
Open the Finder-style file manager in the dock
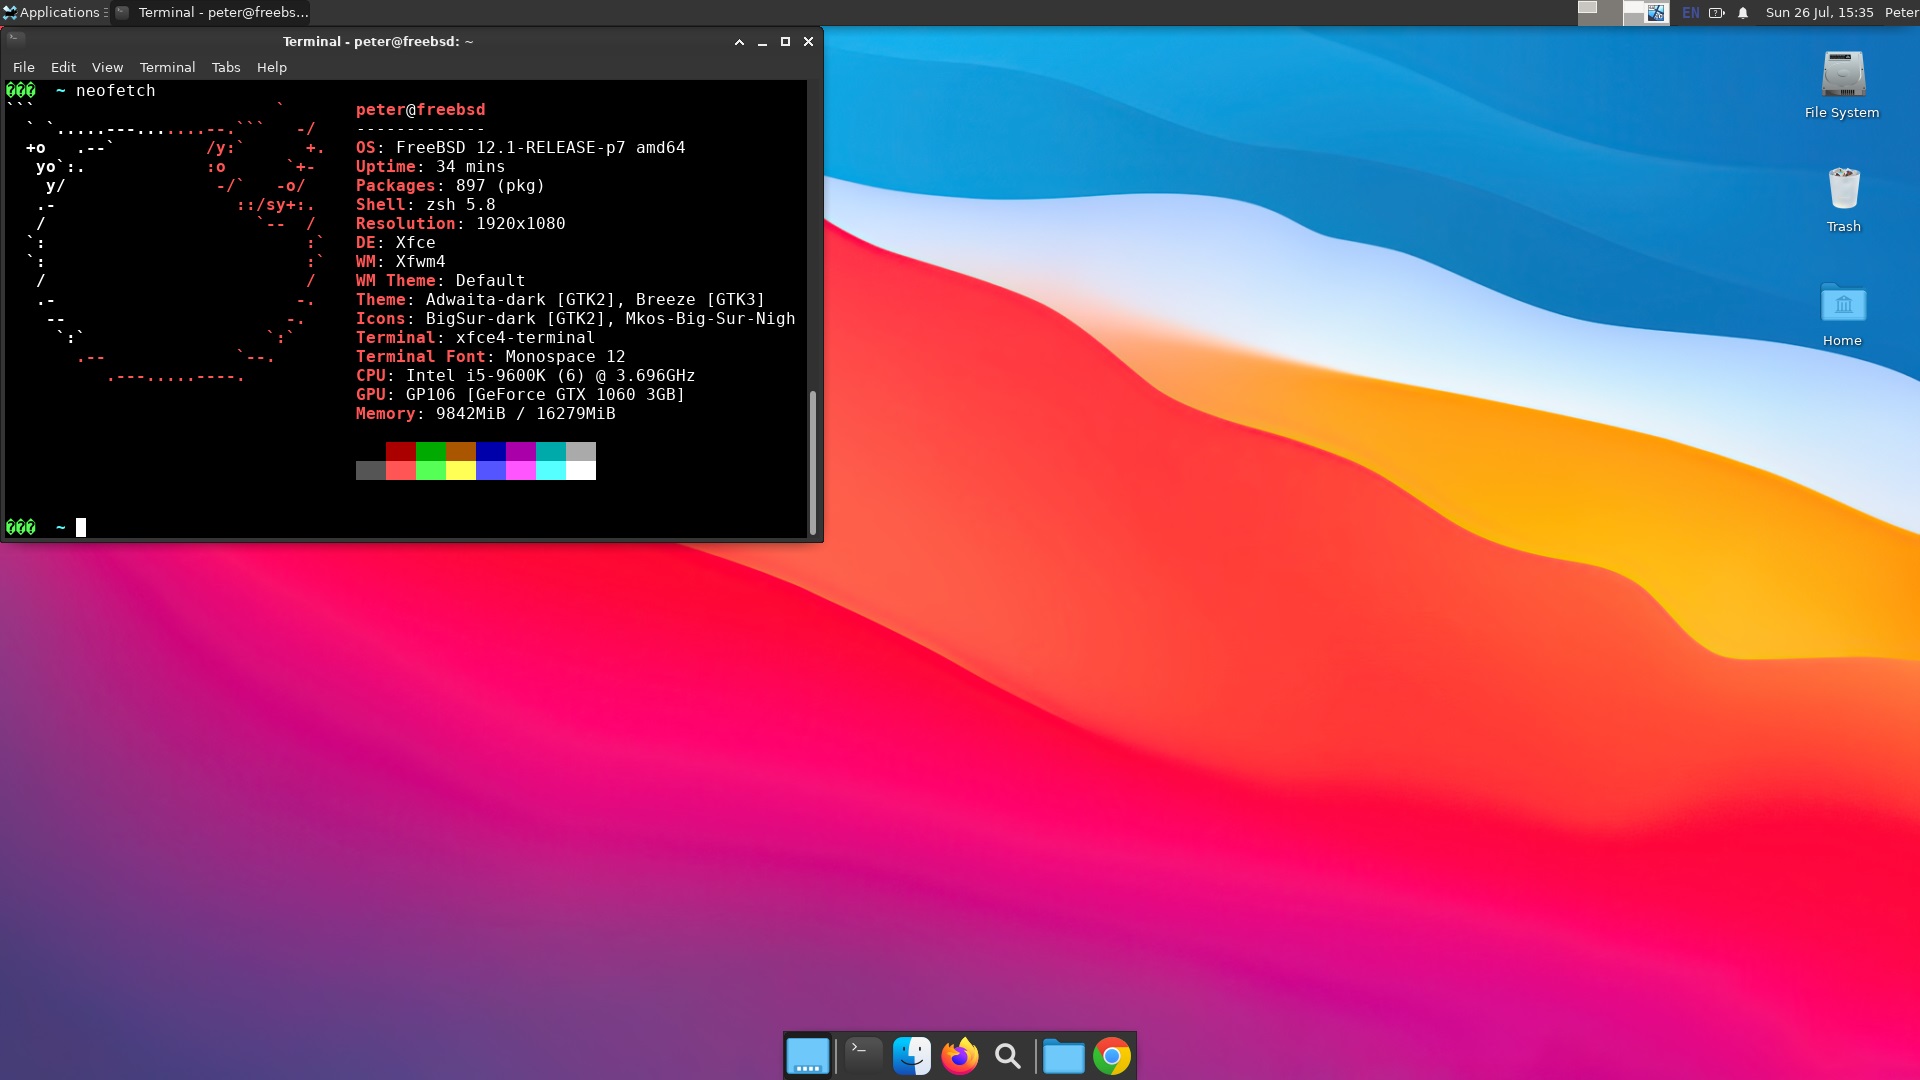(x=912, y=1055)
